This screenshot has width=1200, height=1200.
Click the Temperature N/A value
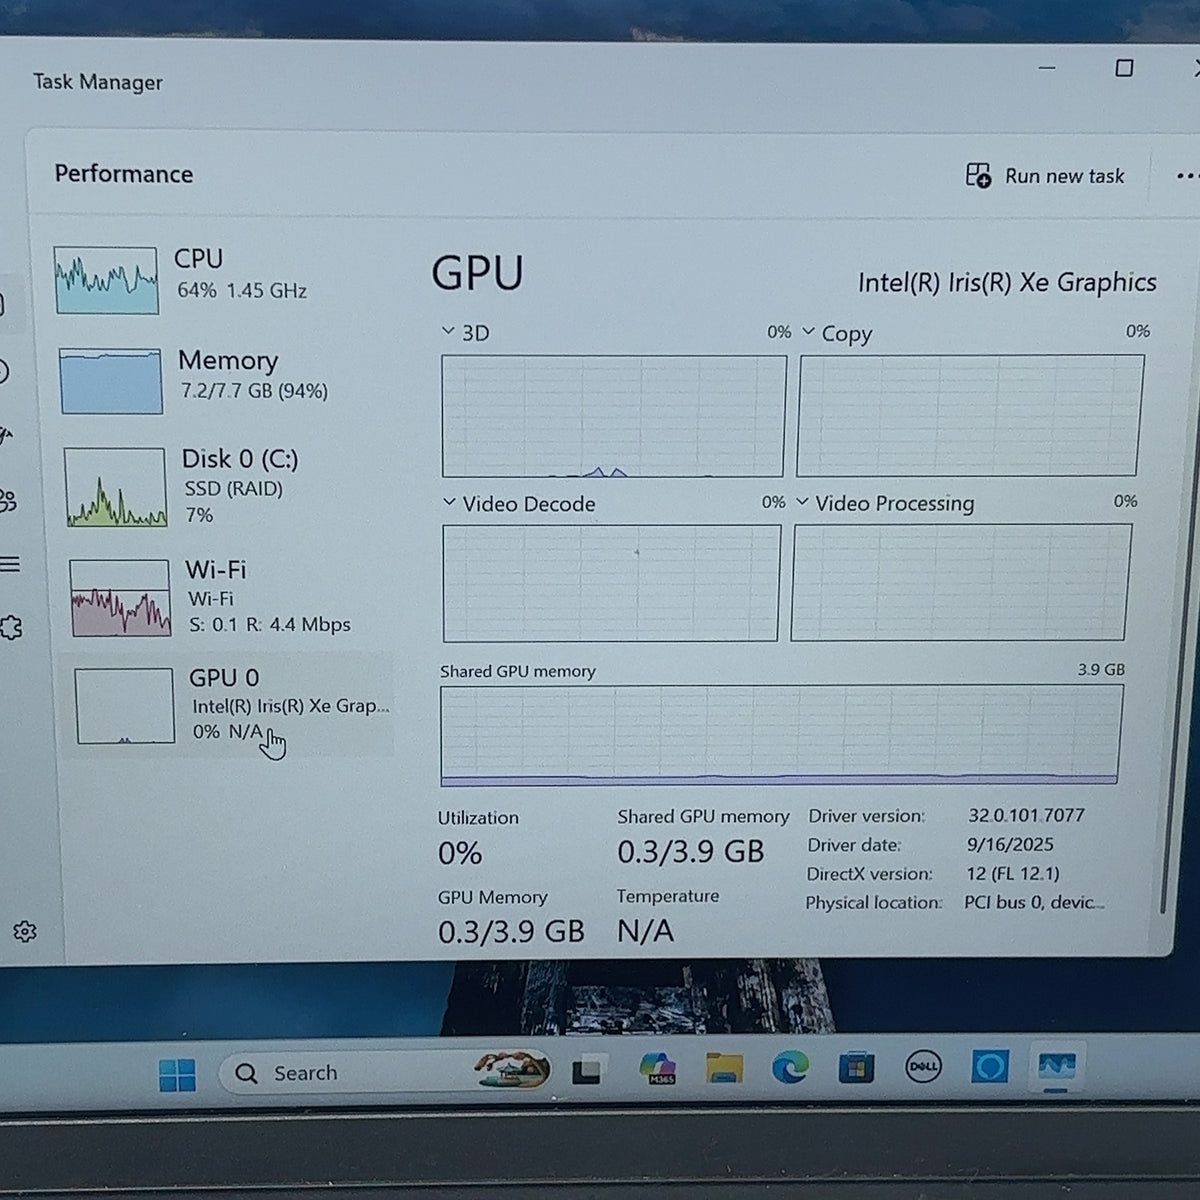click(x=645, y=931)
